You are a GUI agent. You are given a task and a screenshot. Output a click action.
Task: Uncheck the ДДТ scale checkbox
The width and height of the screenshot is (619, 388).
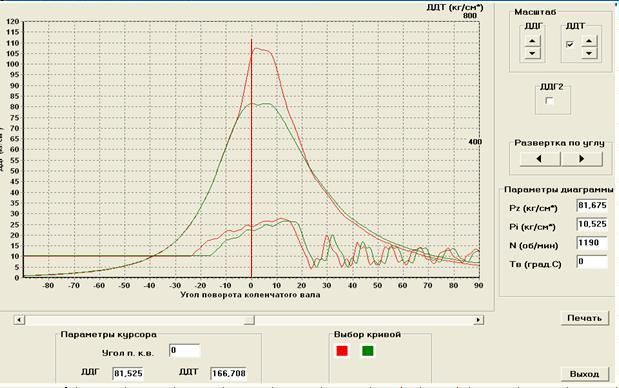tap(570, 45)
